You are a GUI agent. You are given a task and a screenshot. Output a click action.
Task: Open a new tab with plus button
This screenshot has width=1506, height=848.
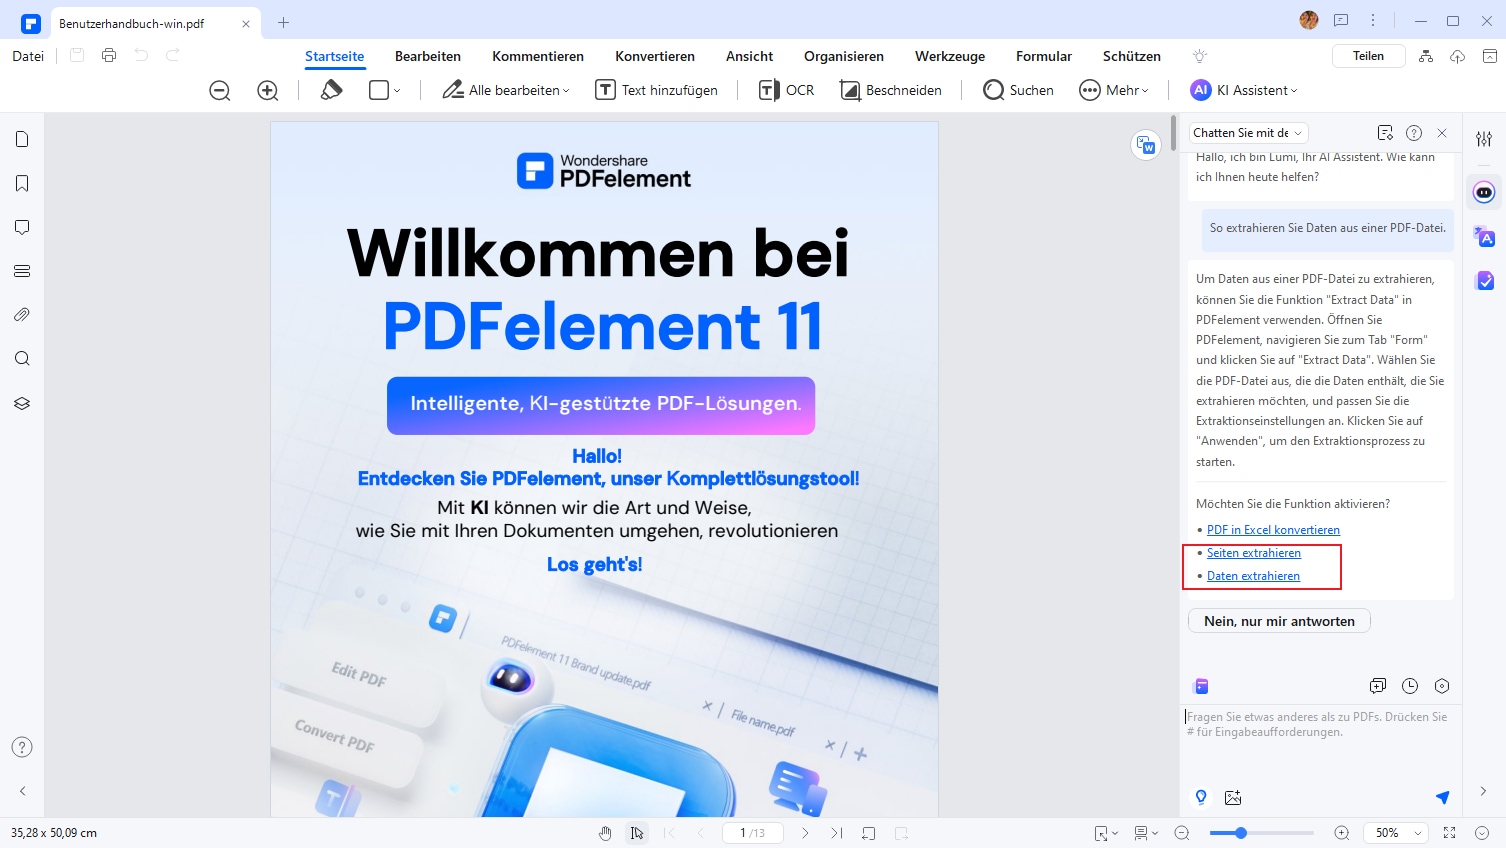tap(284, 22)
